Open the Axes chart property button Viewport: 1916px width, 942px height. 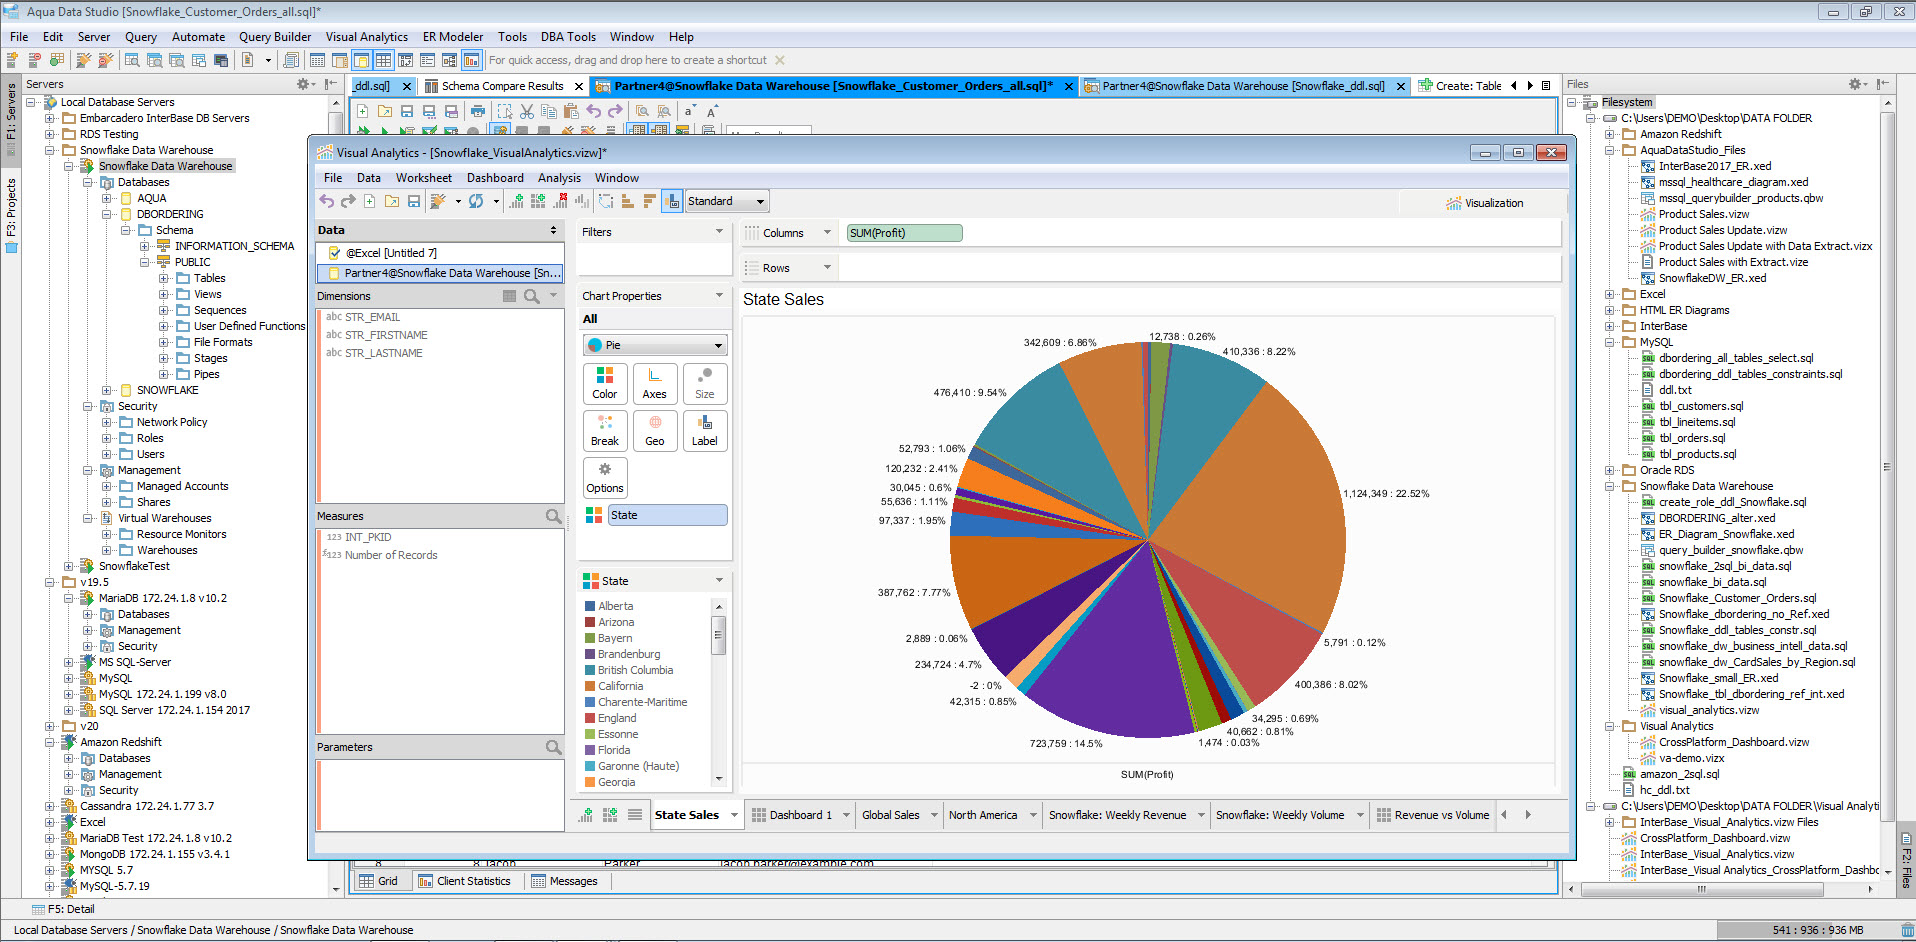[654, 383]
